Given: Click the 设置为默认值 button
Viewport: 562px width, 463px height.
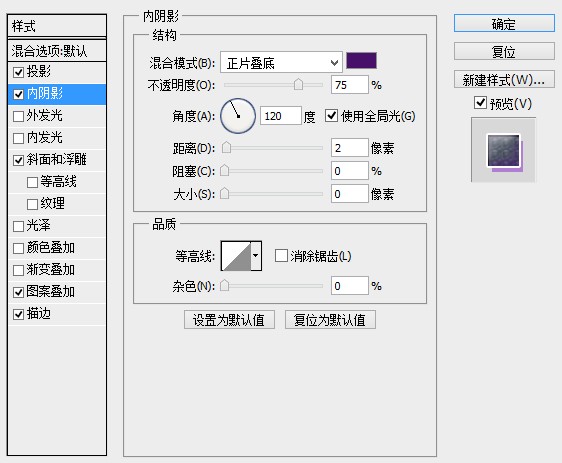Looking at the screenshot, I should pyautogui.click(x=229, y=320).
